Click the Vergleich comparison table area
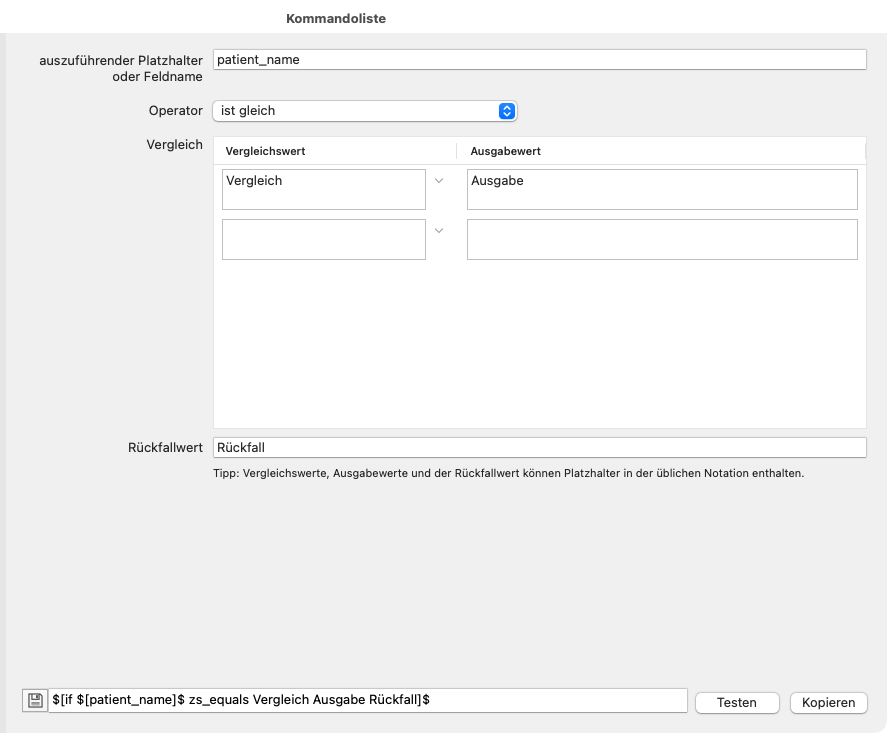This screenshot has height=736, width=891. pos(539,340)
